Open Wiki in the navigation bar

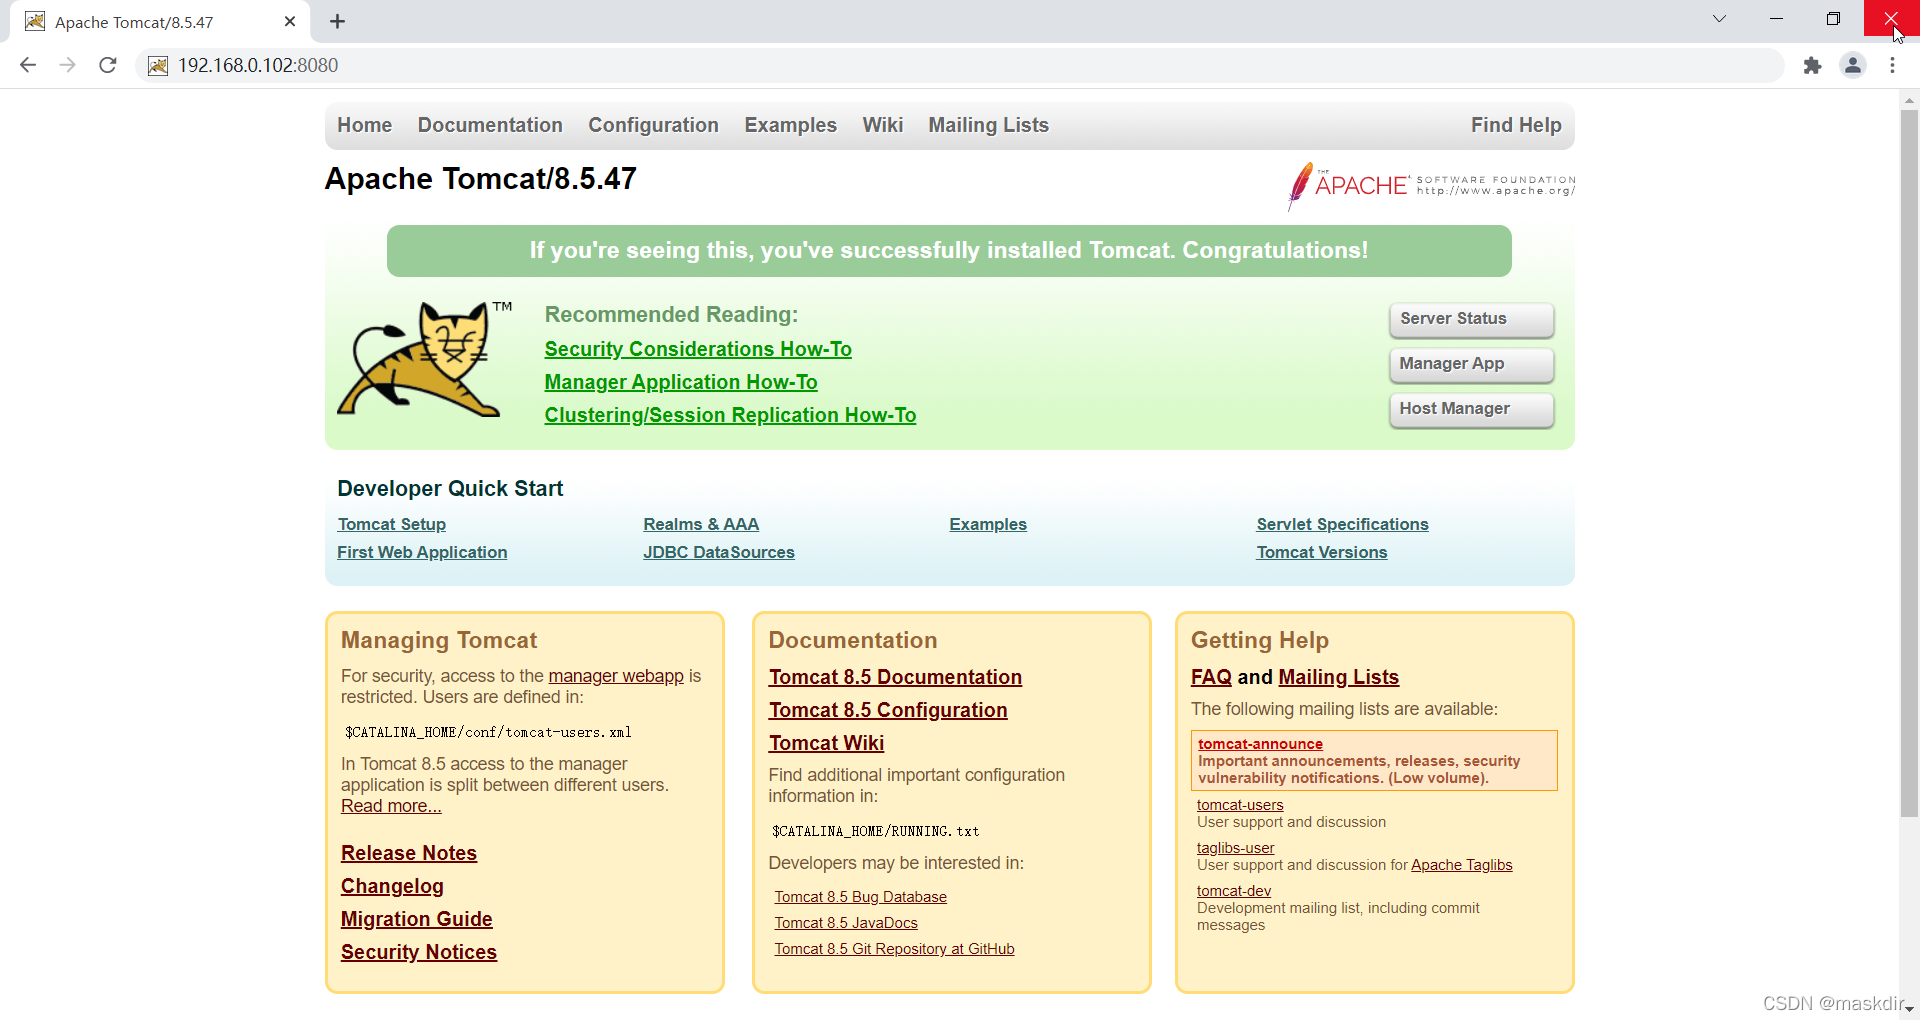pos(883,125)
